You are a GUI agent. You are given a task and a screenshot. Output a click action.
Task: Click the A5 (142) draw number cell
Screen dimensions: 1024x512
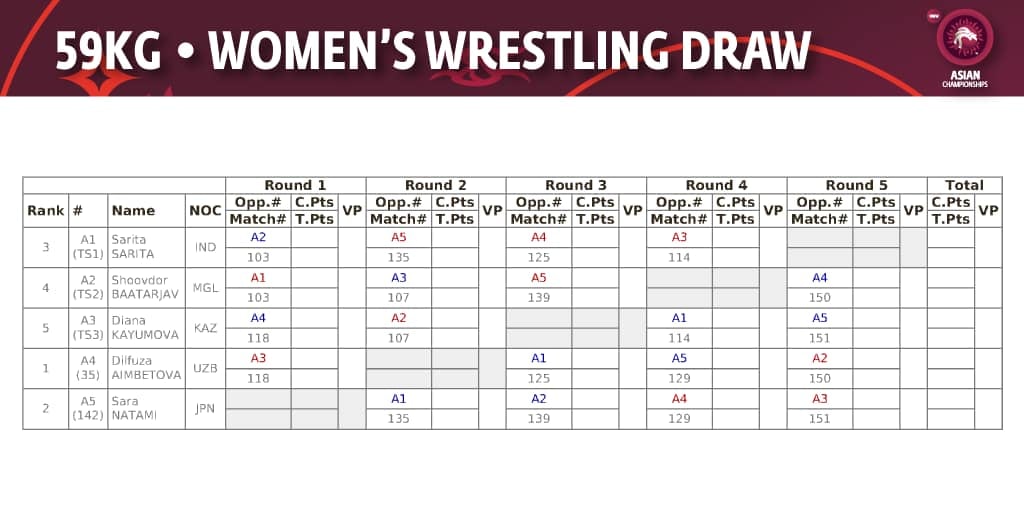(x=87, y=408)
